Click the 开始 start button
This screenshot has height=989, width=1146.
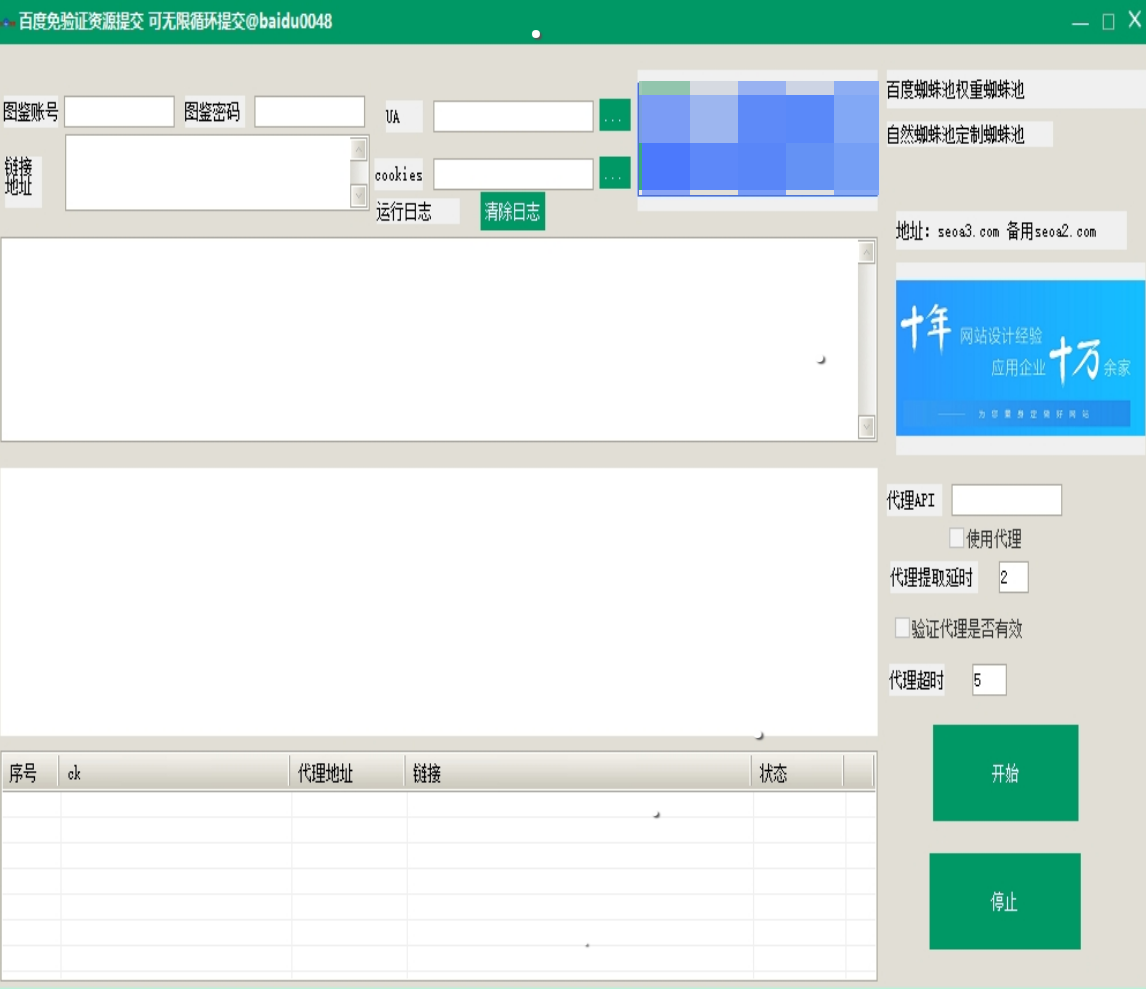(x=1005, y=773)
